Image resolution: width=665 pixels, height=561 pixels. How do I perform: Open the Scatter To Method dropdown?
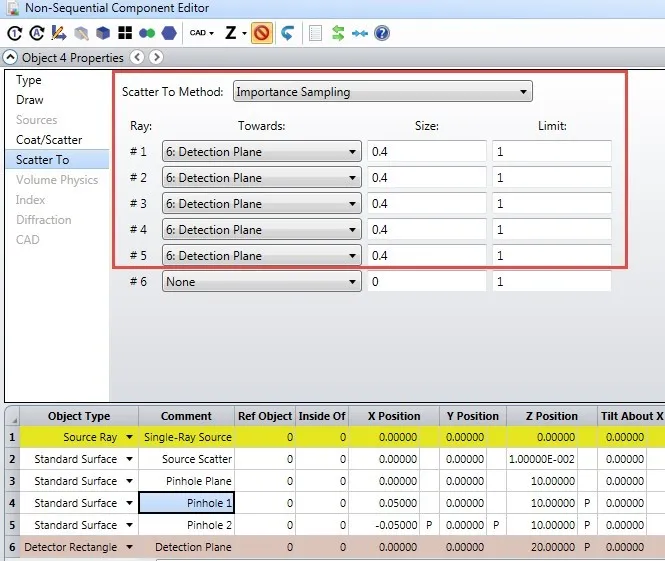[x=382, y=92]
